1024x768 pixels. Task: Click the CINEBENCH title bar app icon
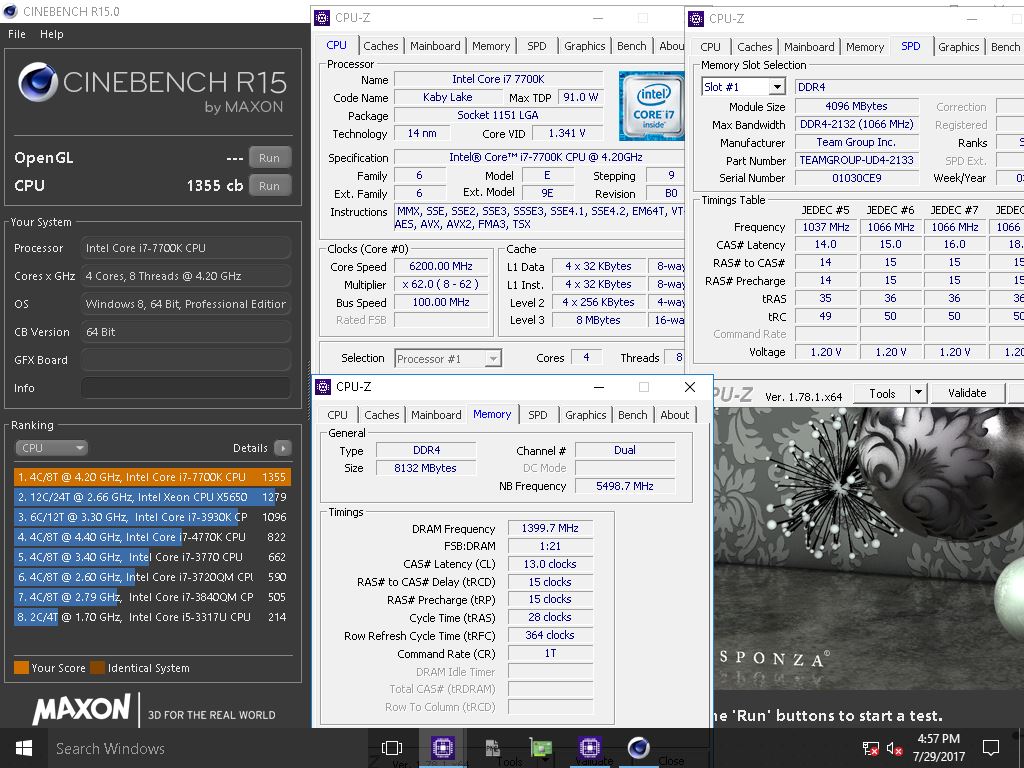pyautogui.click(x=10, y=11)
